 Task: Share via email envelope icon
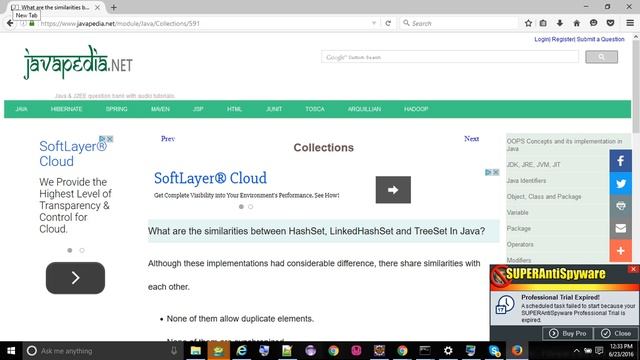[x=621, y=228]
